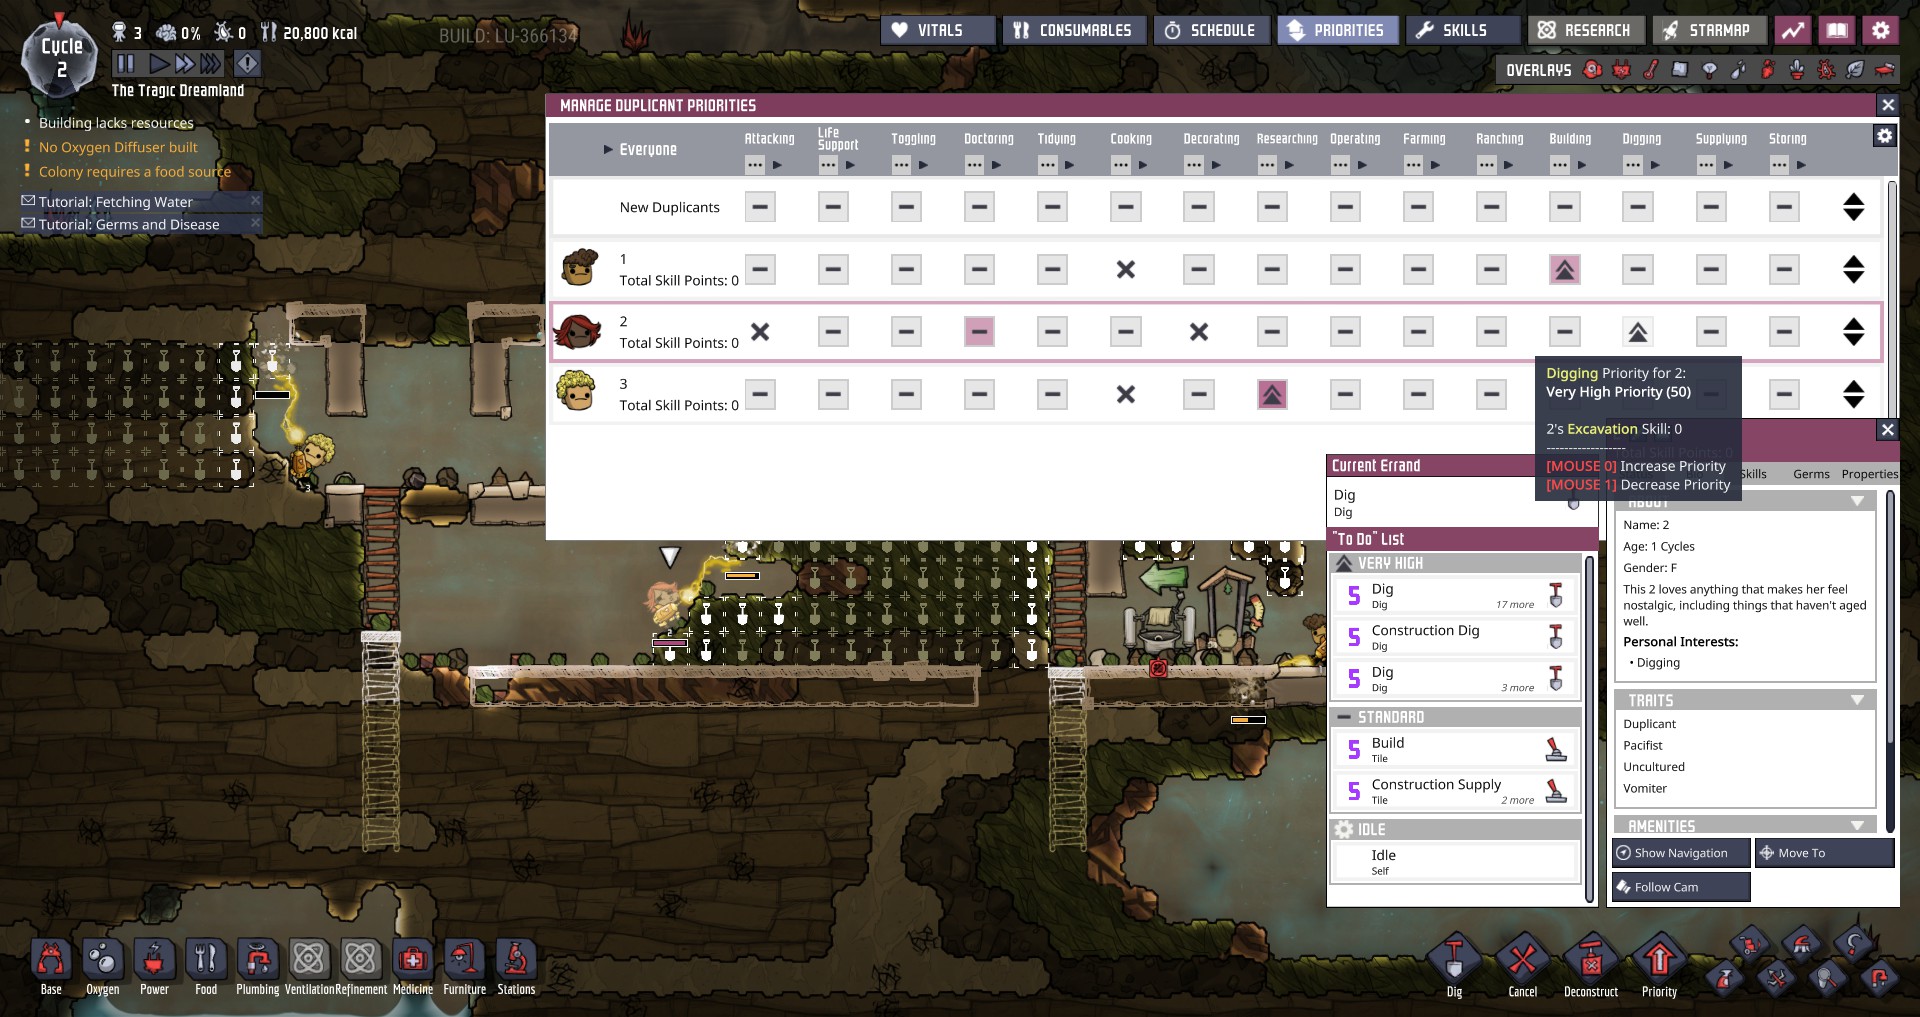The image size is (1920, 1017).
Task: Open priorities settings gear icon
Action: pyautogui.click(x=1884, y=136)
